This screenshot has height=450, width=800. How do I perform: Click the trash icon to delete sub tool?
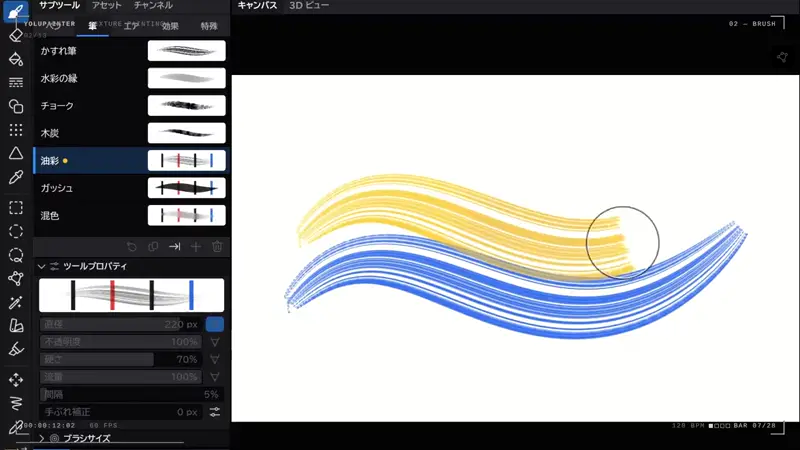[217, 247]
